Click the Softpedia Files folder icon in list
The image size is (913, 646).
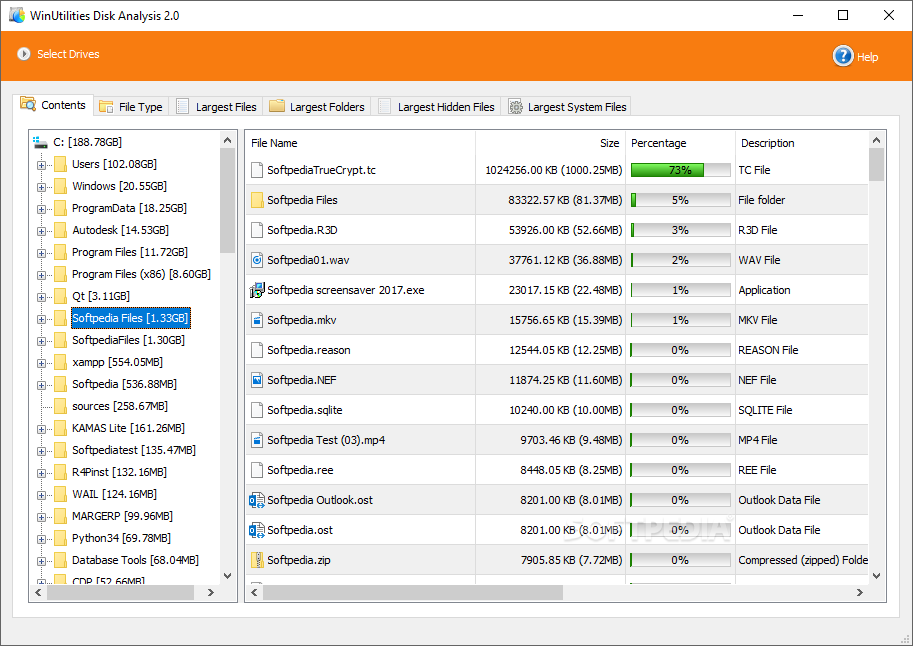(x=257, y=200)
